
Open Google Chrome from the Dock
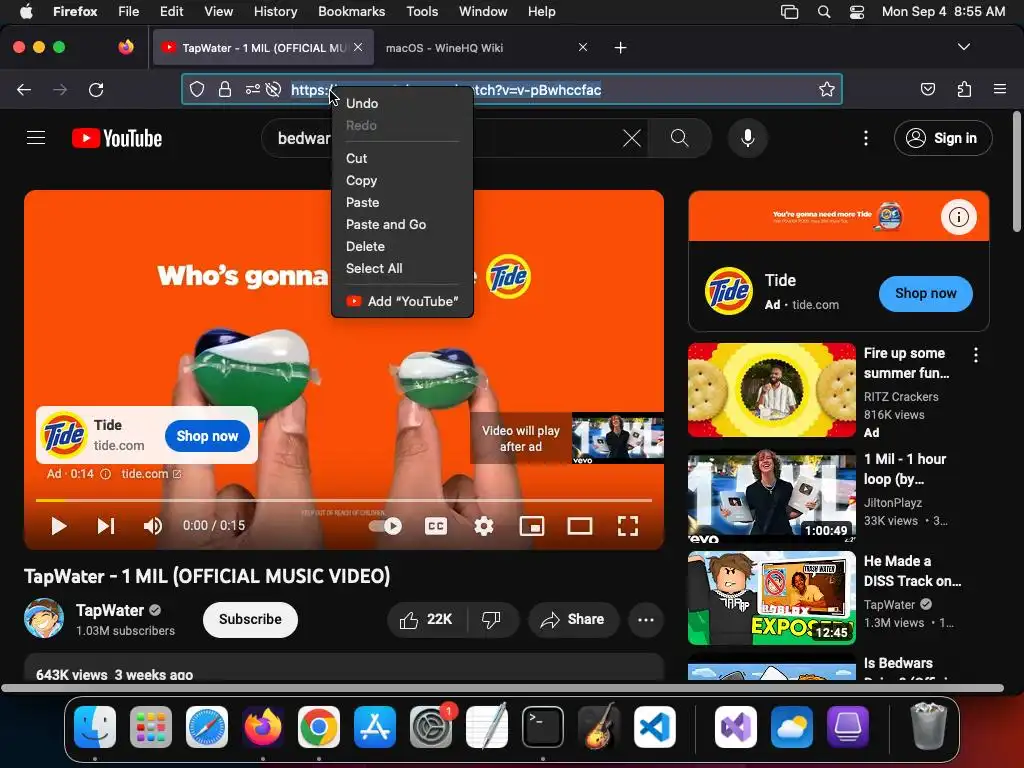click(319, 726)
